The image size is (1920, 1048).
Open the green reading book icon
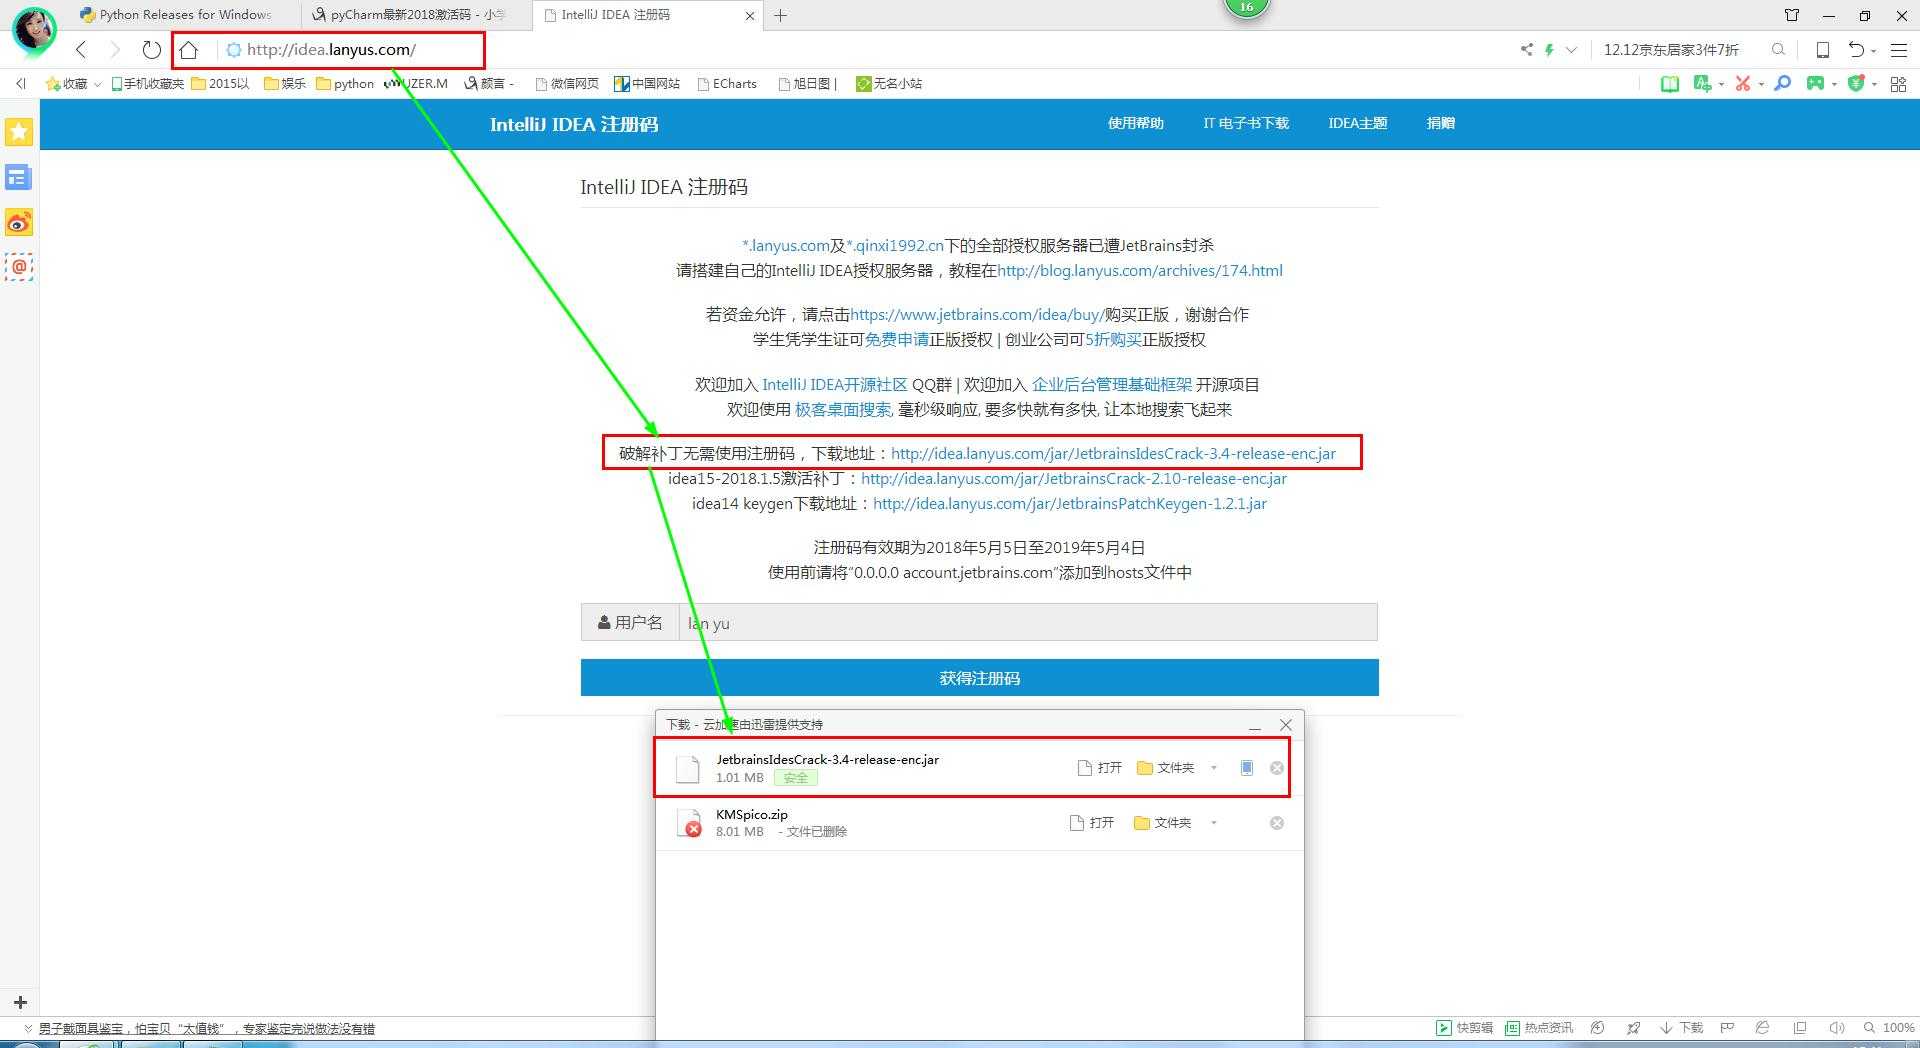[1669, 84]
